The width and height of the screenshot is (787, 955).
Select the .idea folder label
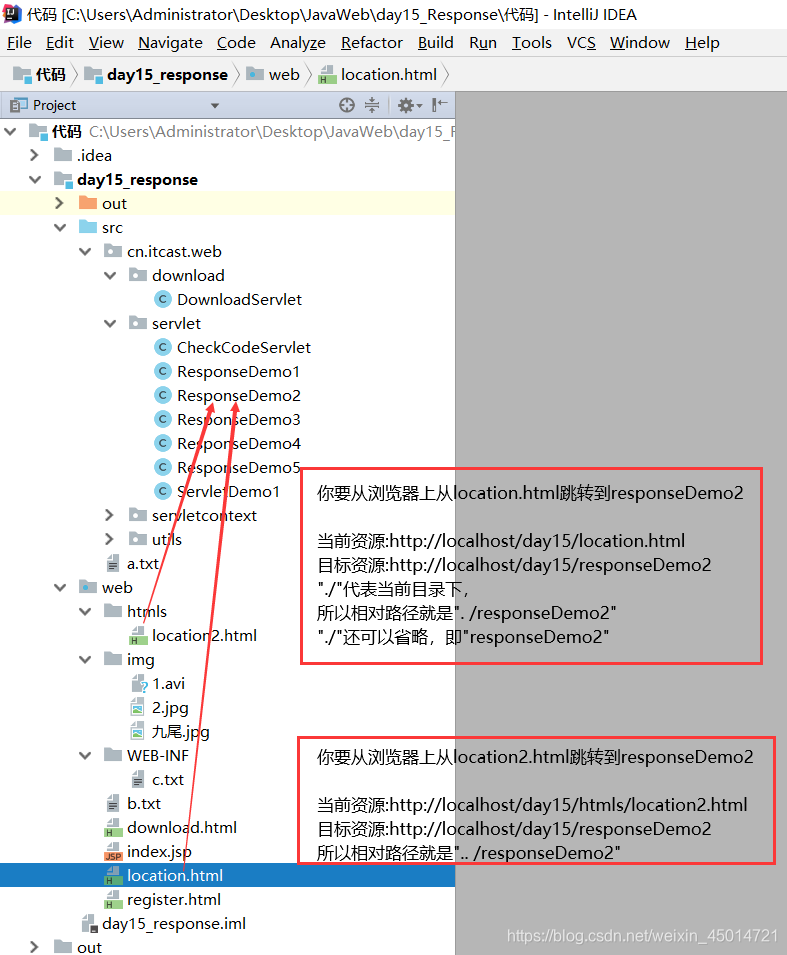coord(94,155)
